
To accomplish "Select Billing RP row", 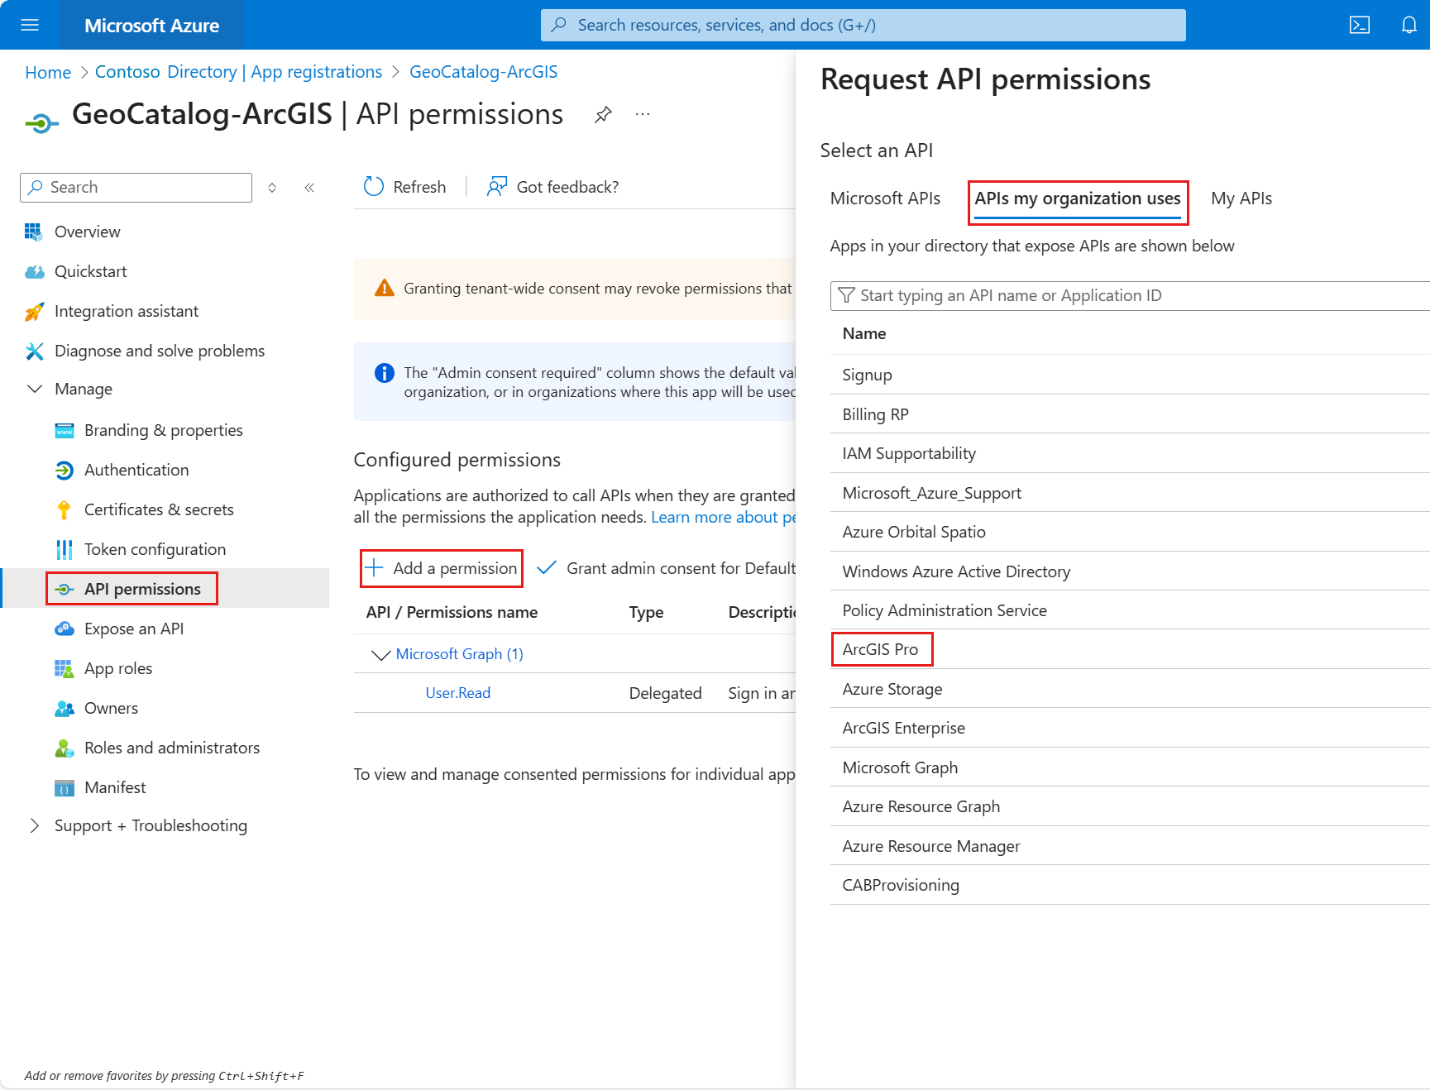I will 1130,414.
